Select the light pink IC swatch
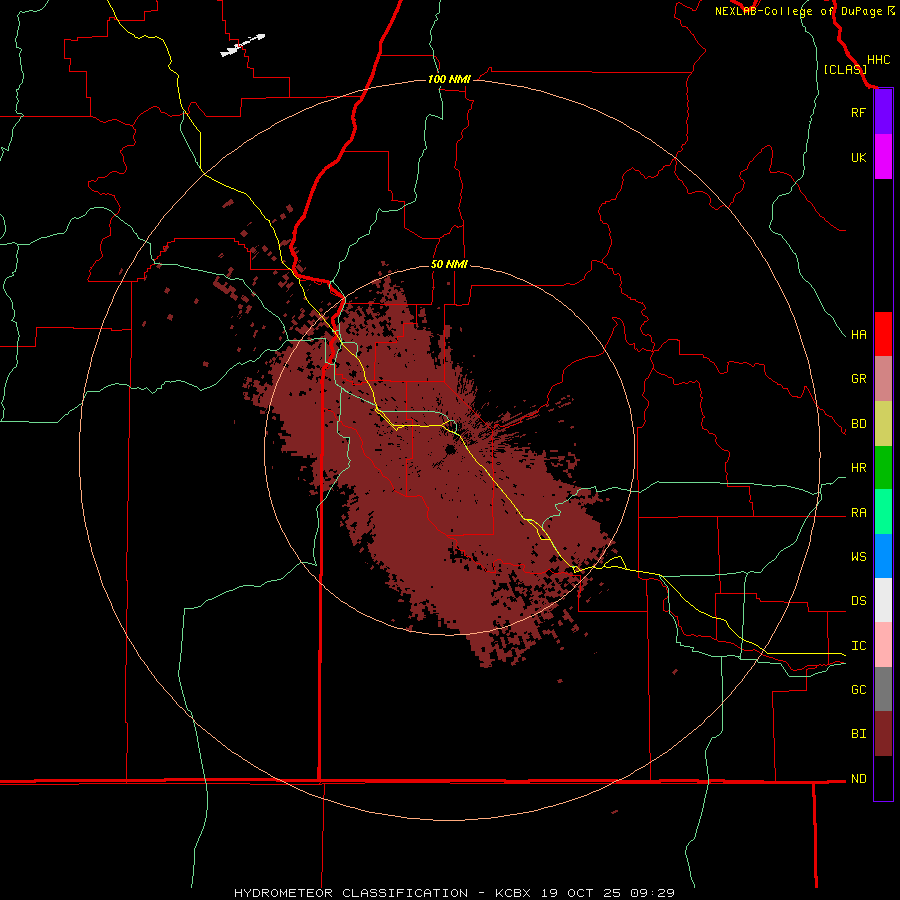The width and height of the screenshot is (900, 900). 883,645
